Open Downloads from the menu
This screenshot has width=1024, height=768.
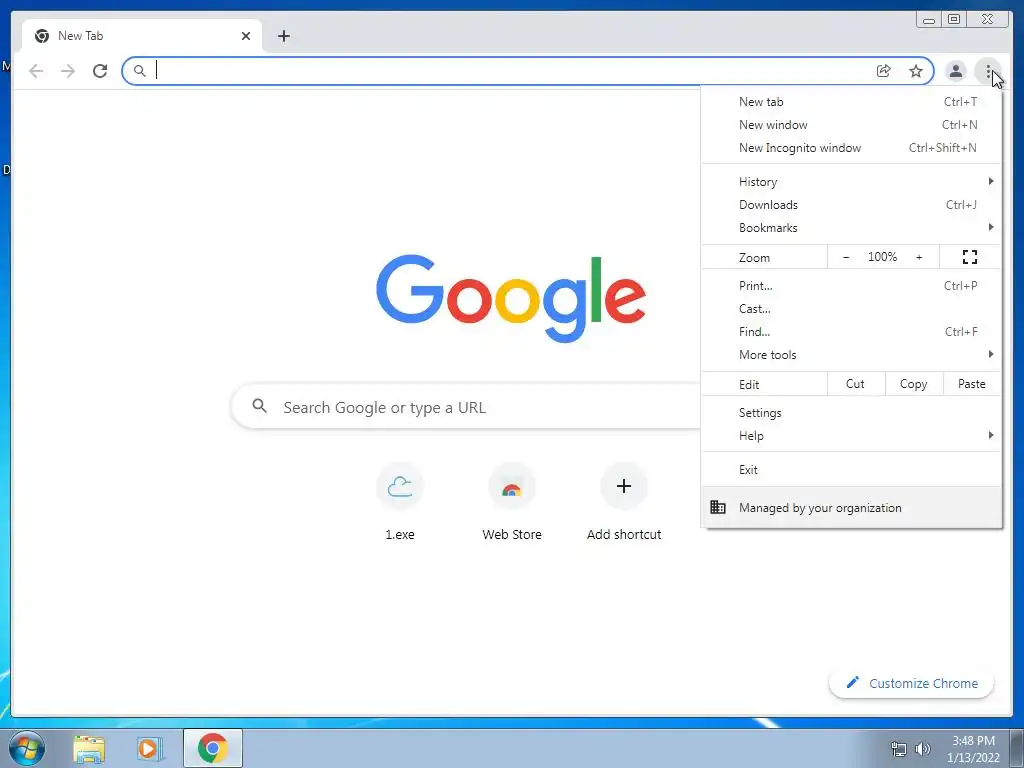coord(852,204)
